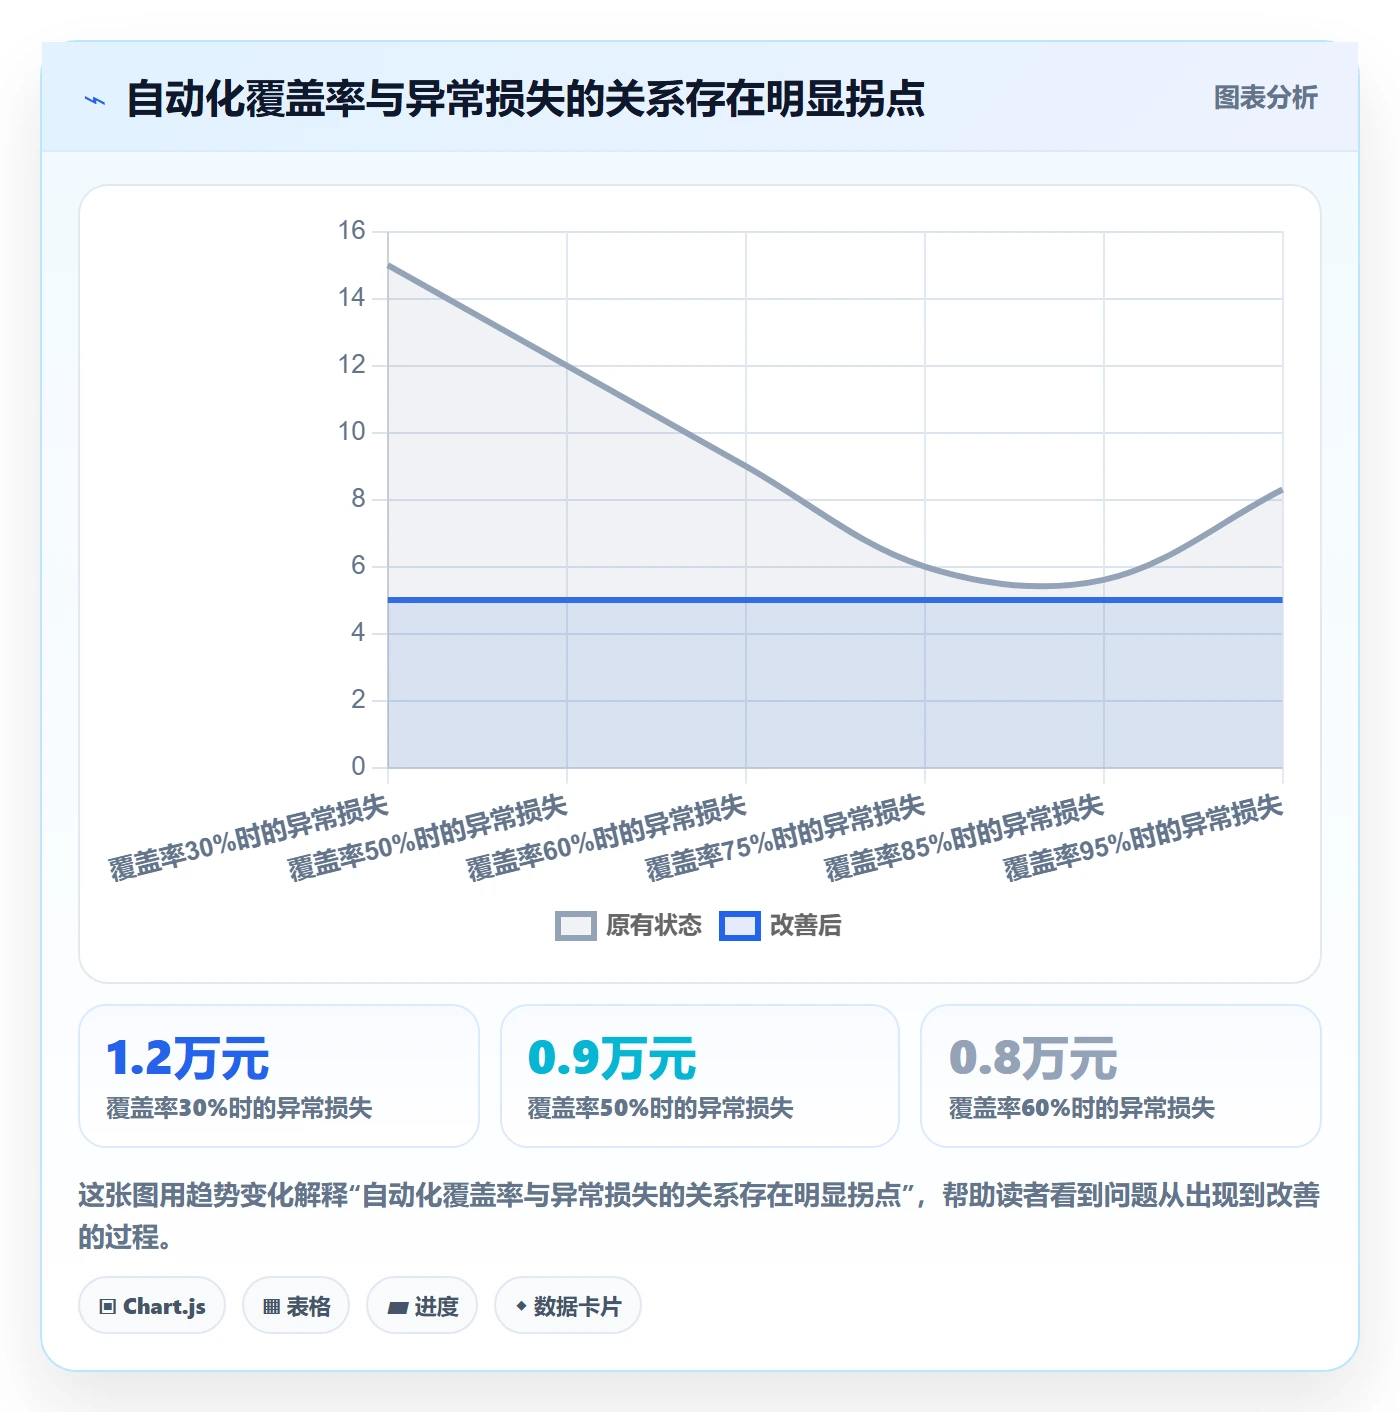Toggle the 原有状态 legend swatch
This screenshot has width=1400, height=1412.
pyautogui.click(x=576, y=926)
